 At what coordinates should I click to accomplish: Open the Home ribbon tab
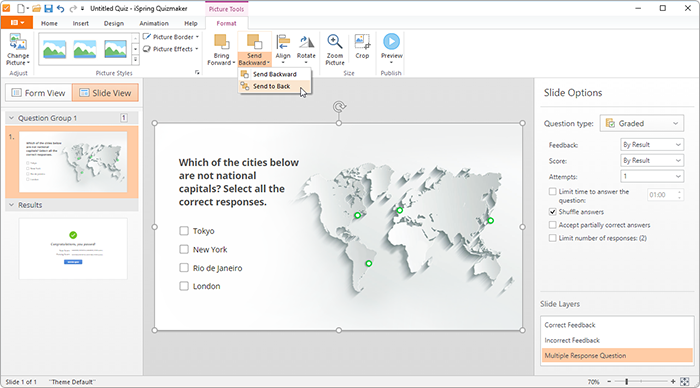(49, 23)
